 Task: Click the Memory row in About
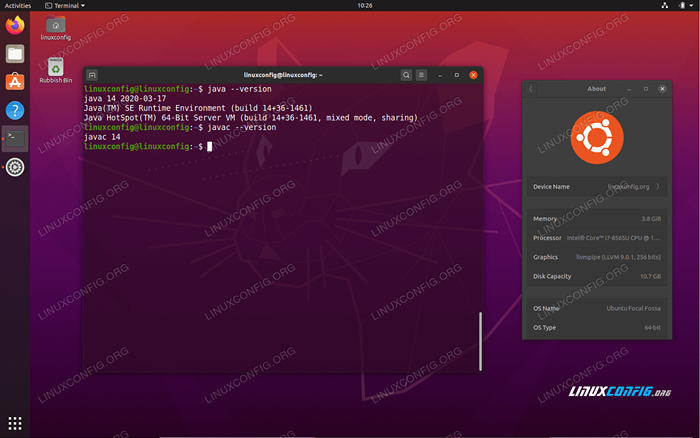[597, 219]
